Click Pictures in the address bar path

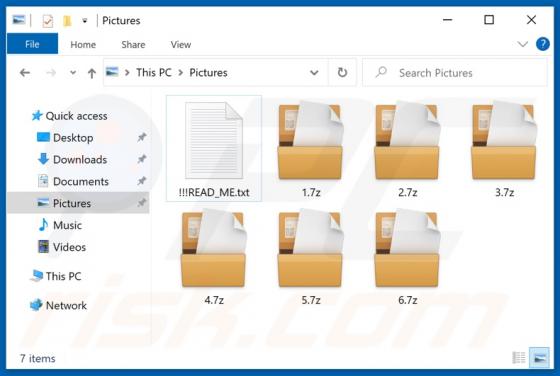point(208,72)
